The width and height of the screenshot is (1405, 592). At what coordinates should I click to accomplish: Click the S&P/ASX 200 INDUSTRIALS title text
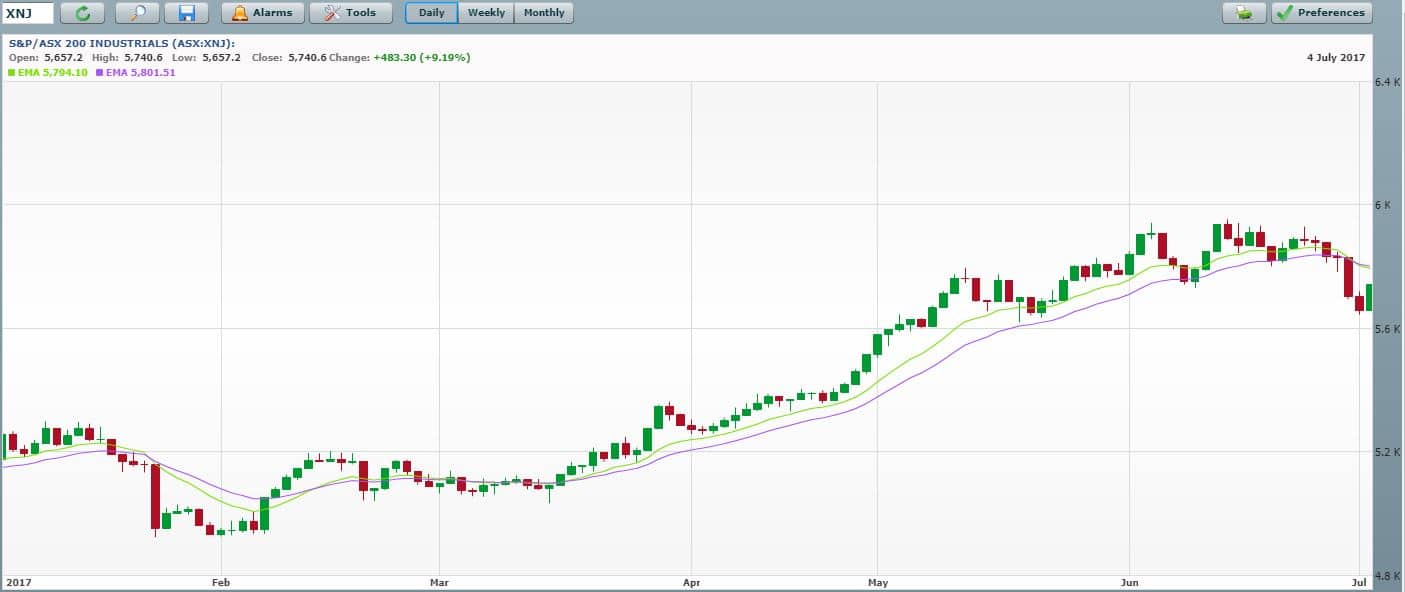pyautogui.click(x=121, y=44)
